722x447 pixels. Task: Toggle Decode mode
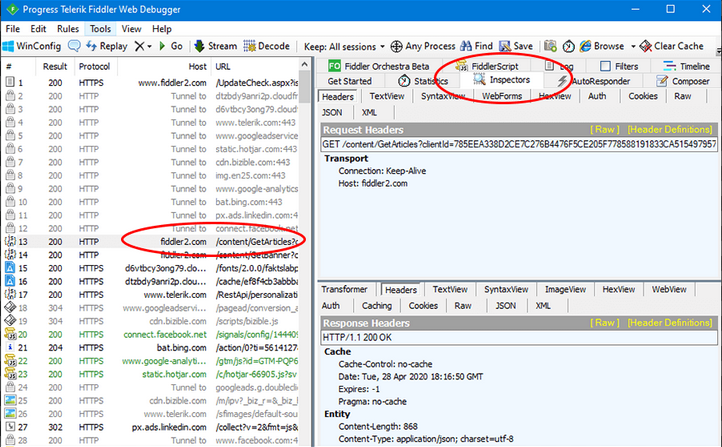point(267,46)
